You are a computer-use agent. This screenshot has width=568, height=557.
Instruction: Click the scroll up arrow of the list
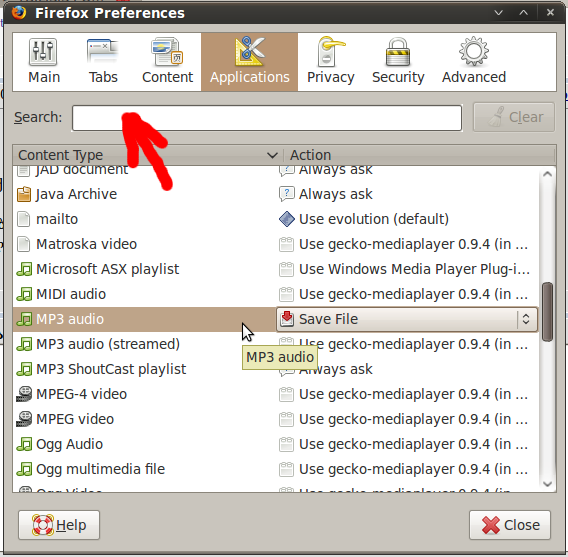click(x=547, y=174)
